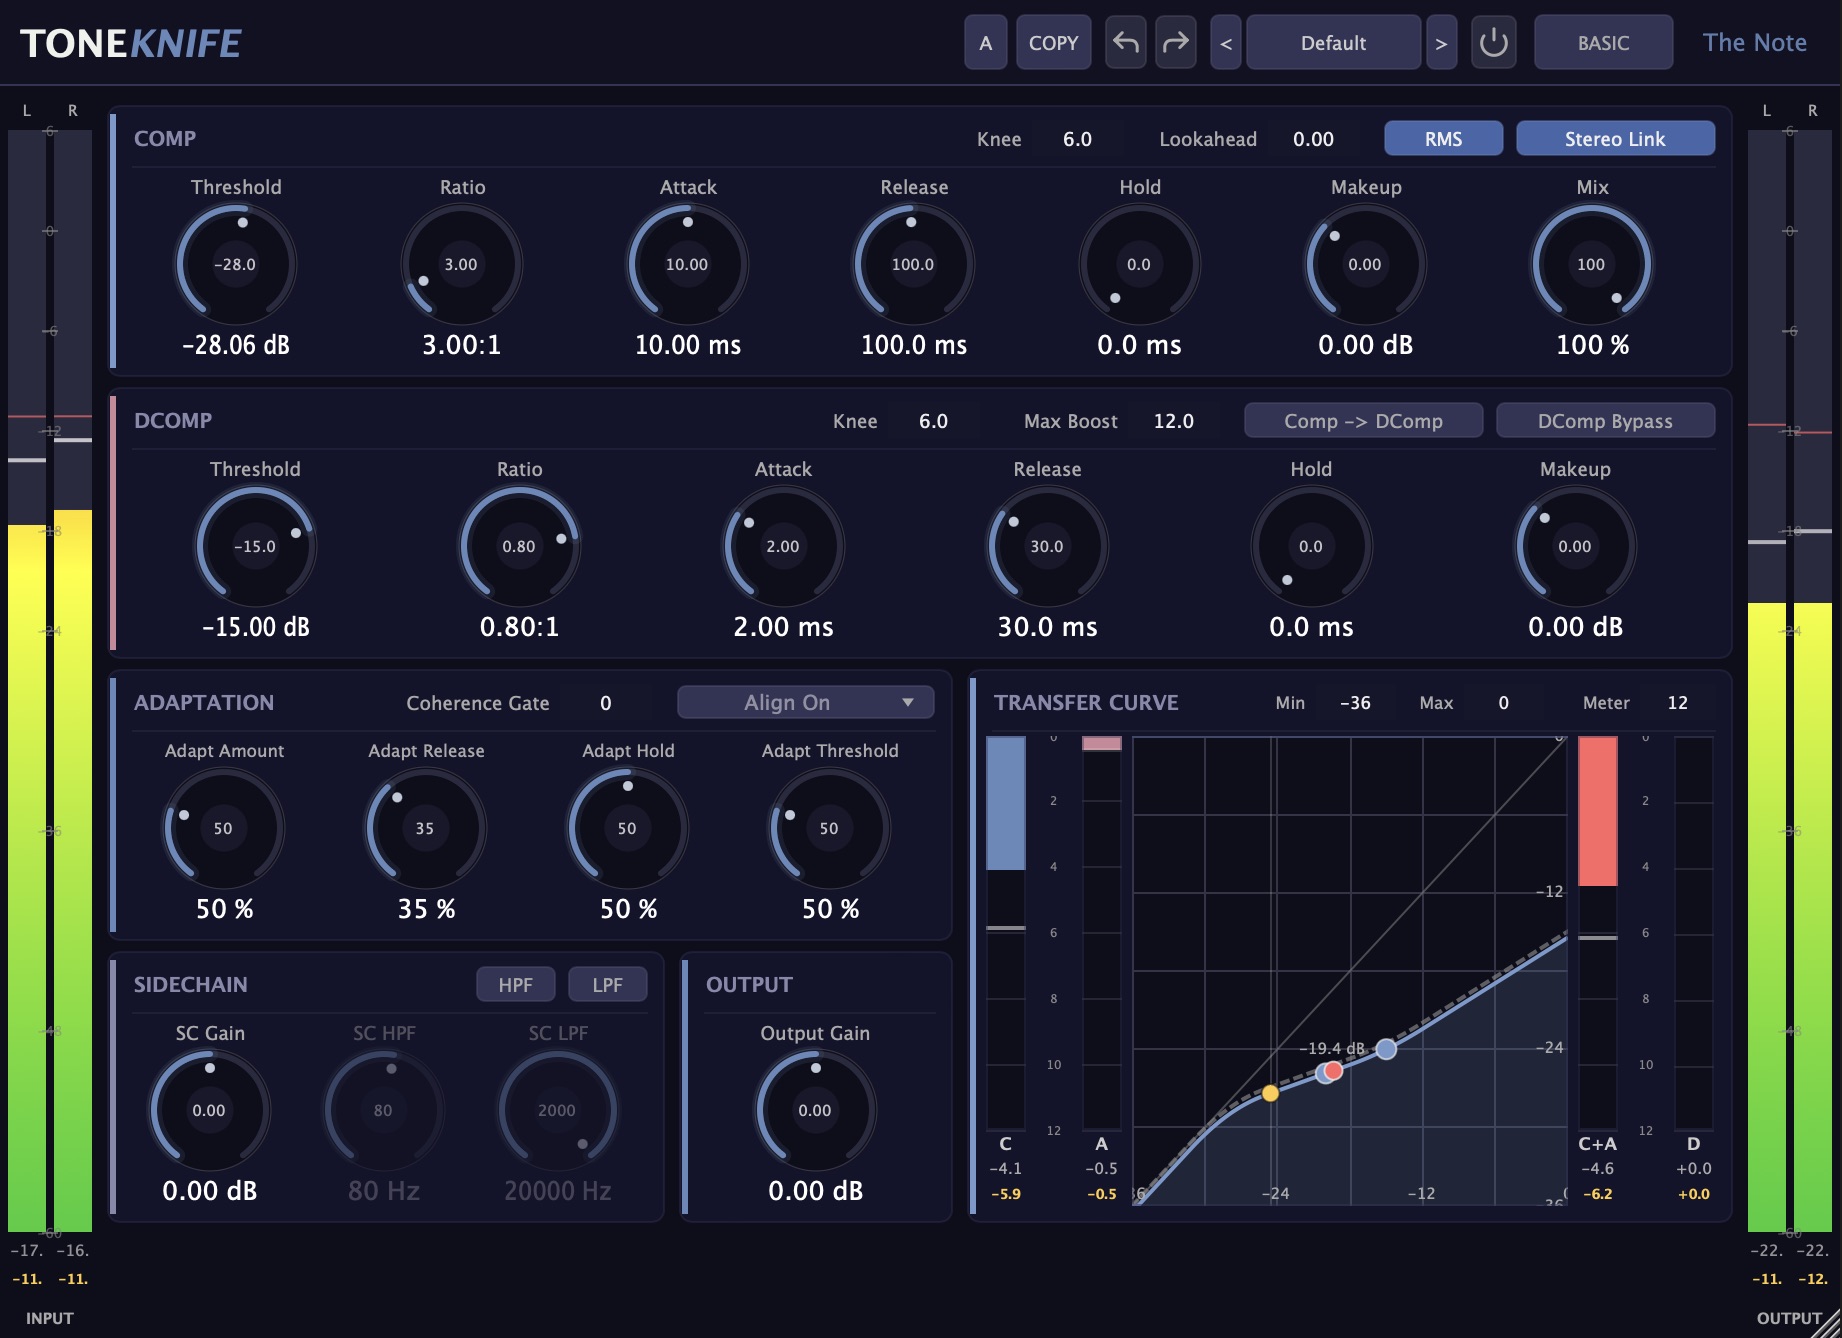The width and height of the screenshot is (1842, 1338).
Task: Go to next preset arrow
Action: 1441,42
